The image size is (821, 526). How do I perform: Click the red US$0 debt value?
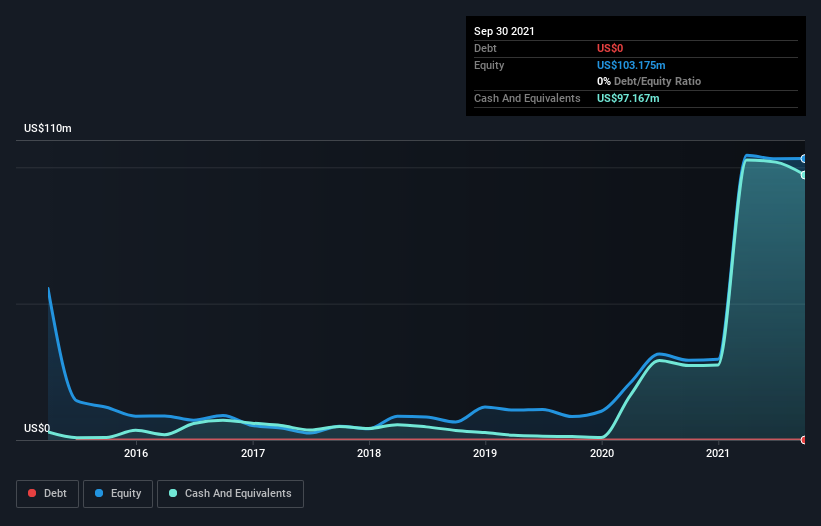(610, 48)
